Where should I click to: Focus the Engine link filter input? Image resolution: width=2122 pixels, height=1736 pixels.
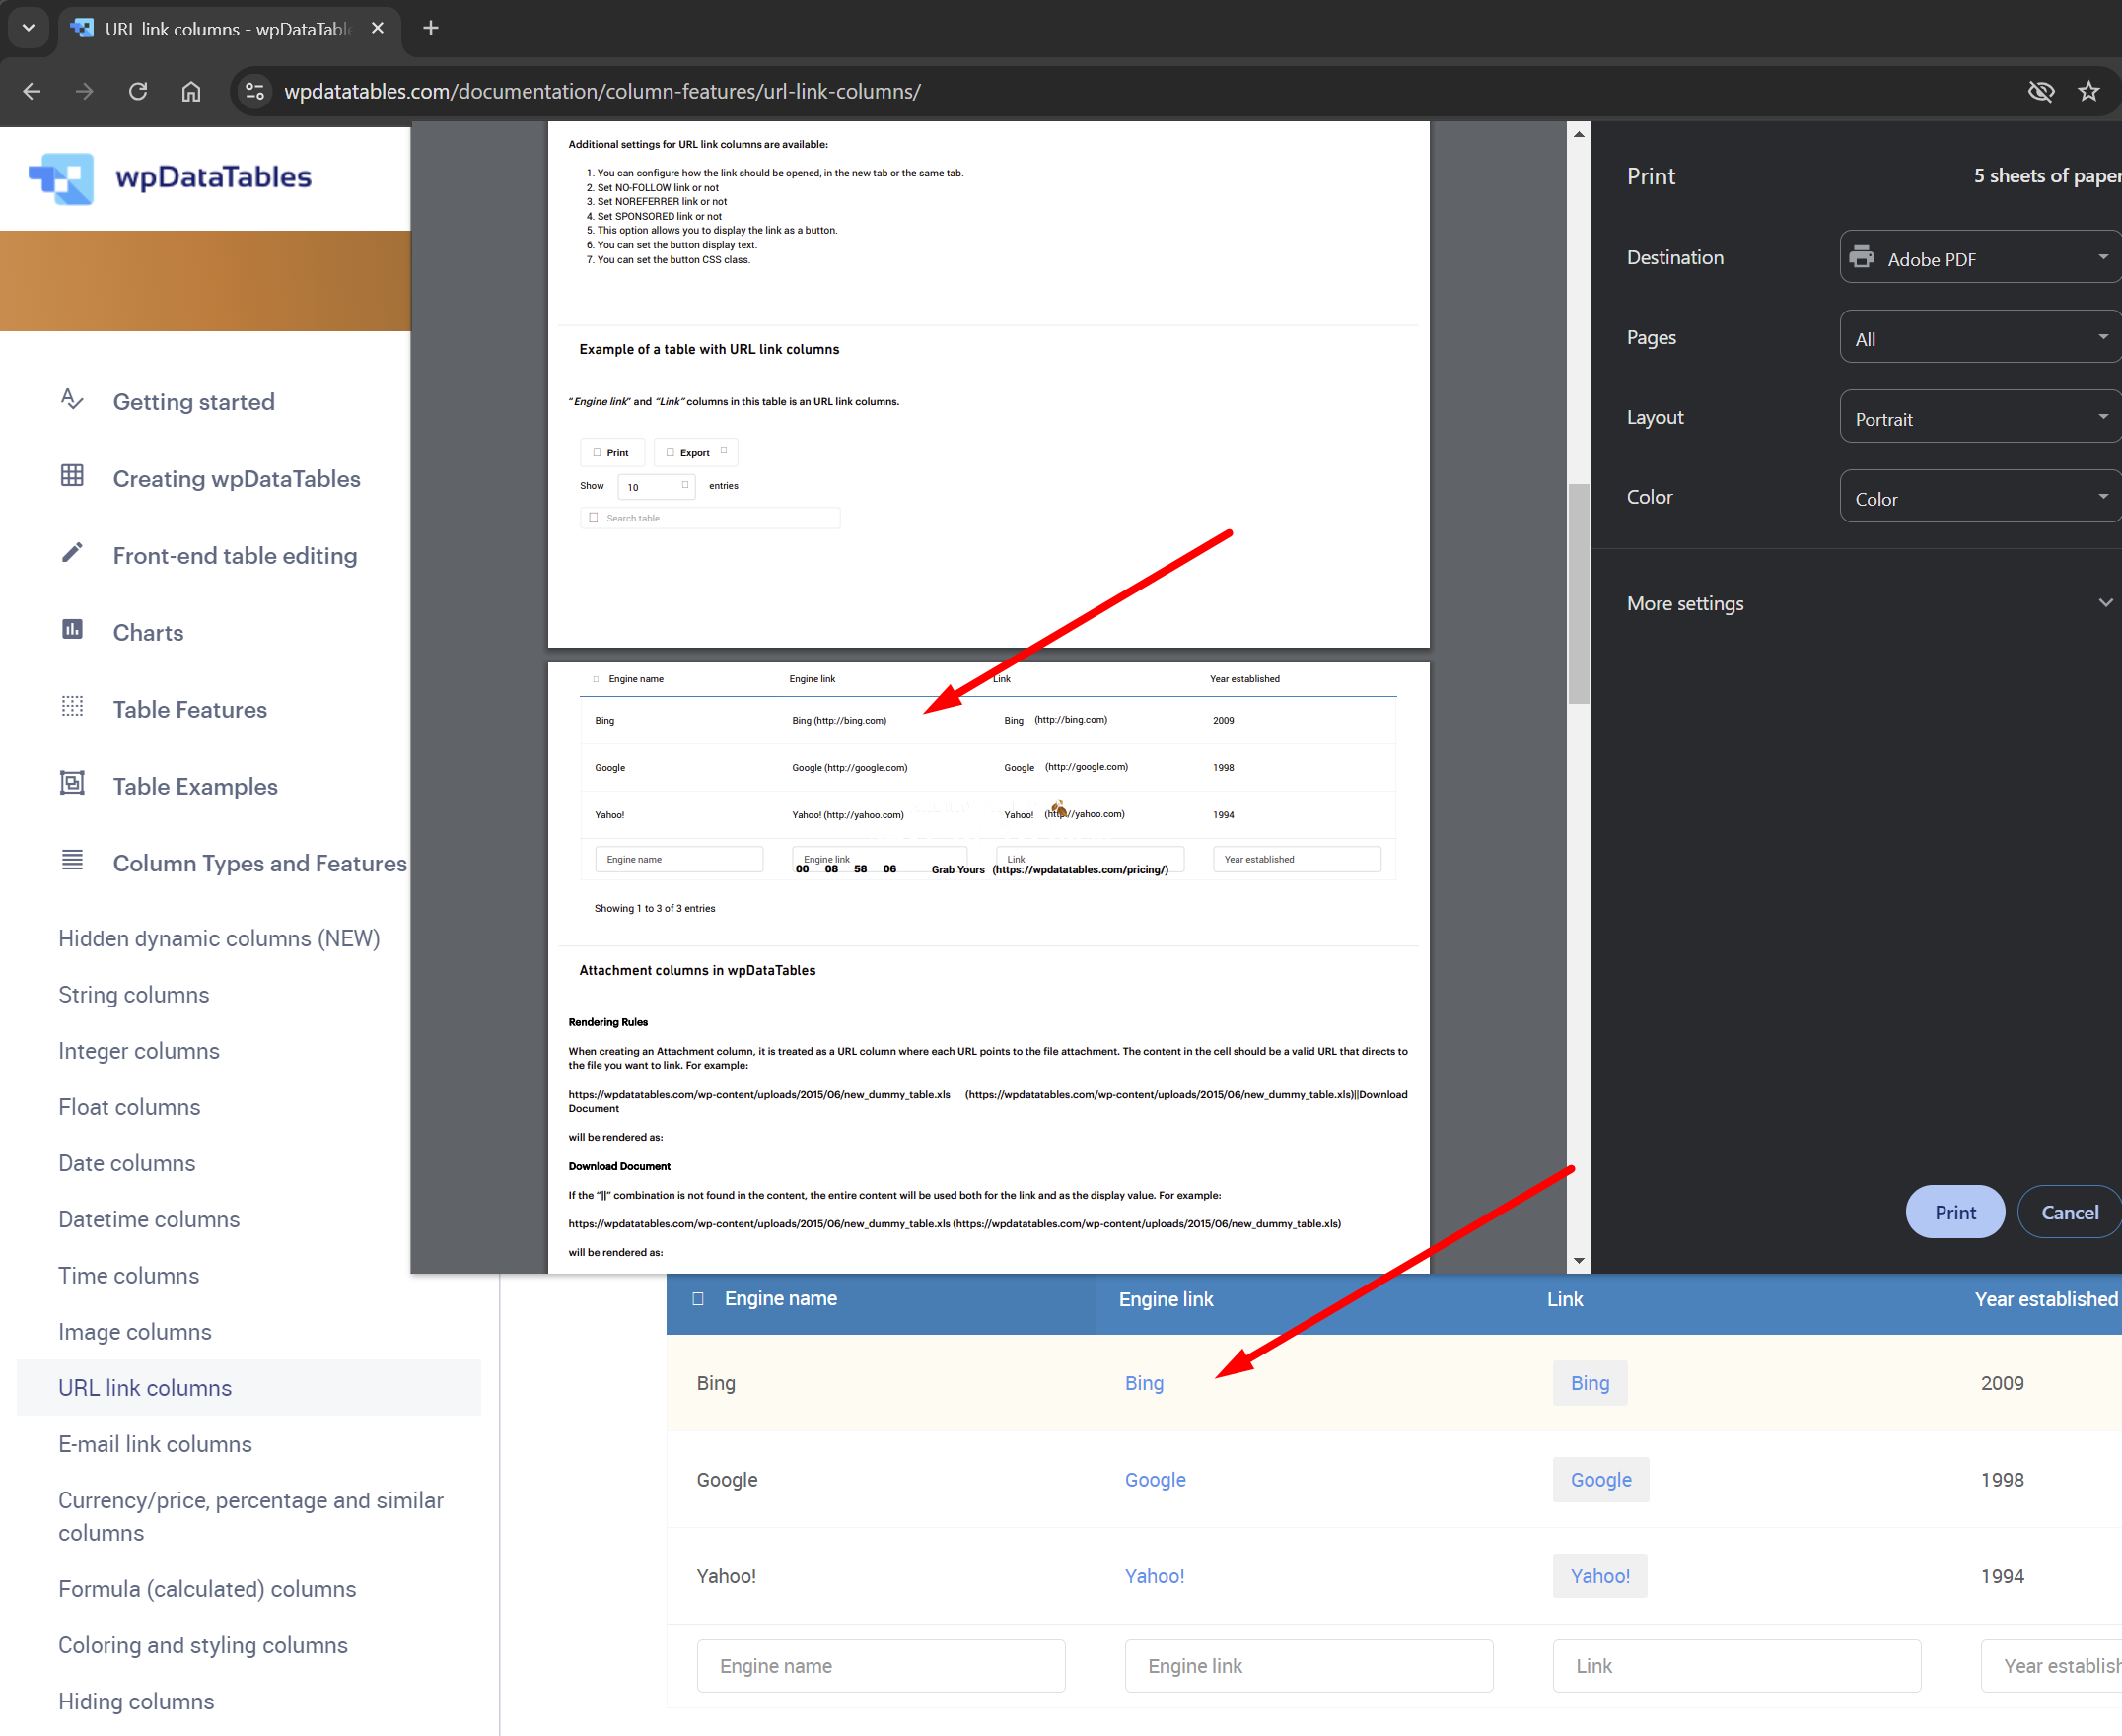click(x=1309, y=1666)
